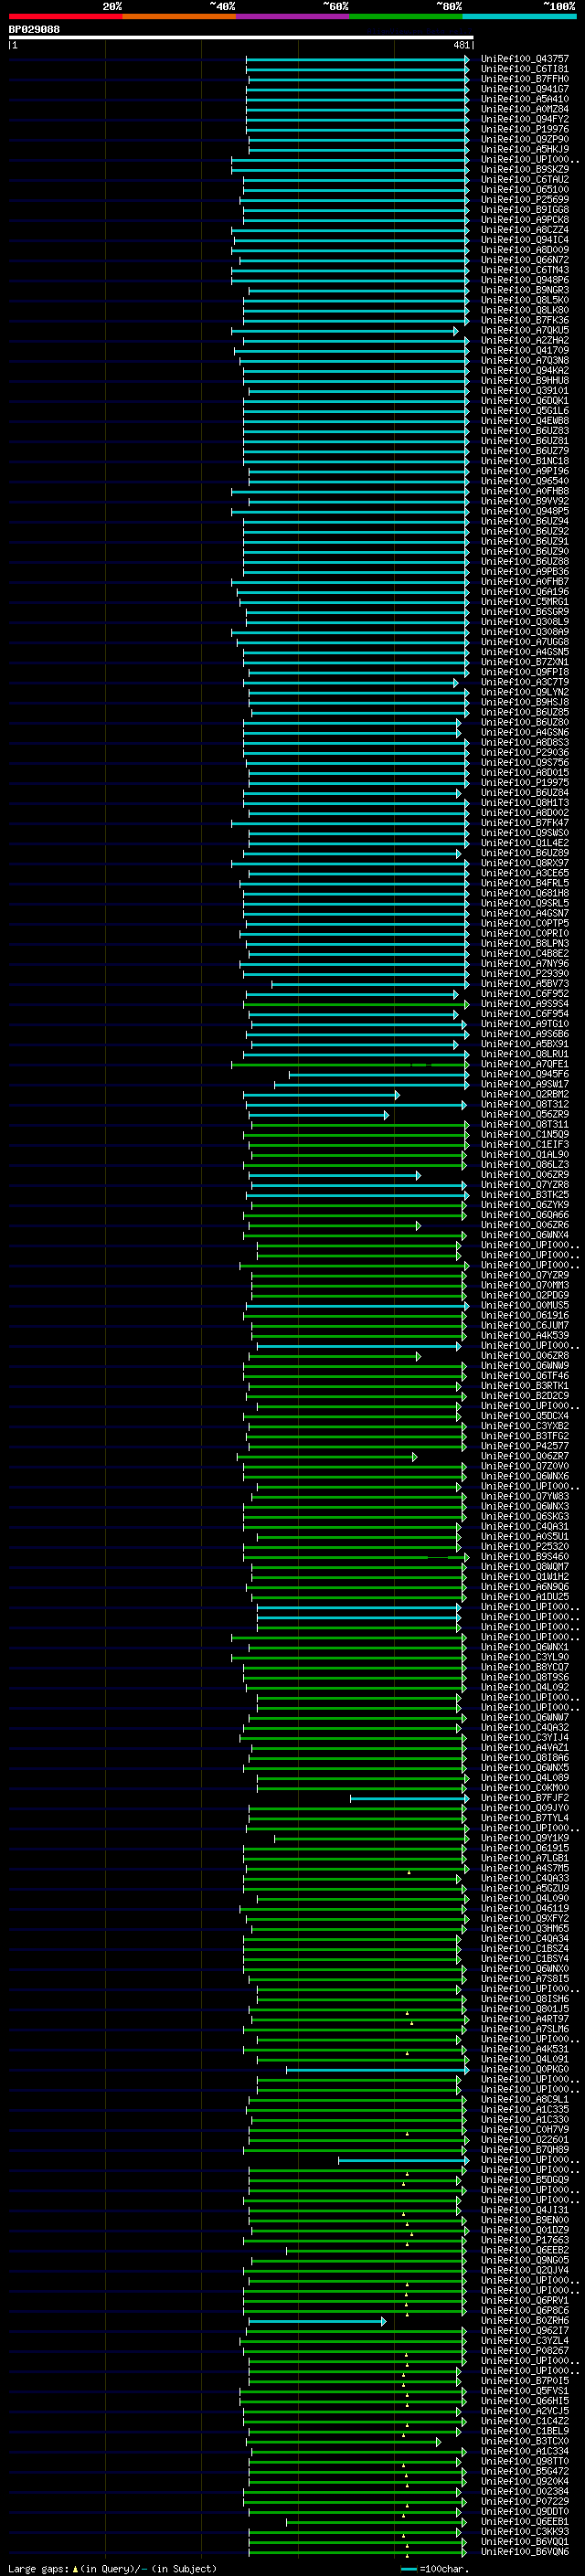Click the UniRef100_P29390 label
Image resolution: width=585 pixels, height=2576 pixels.
click(x=525, y=974)
